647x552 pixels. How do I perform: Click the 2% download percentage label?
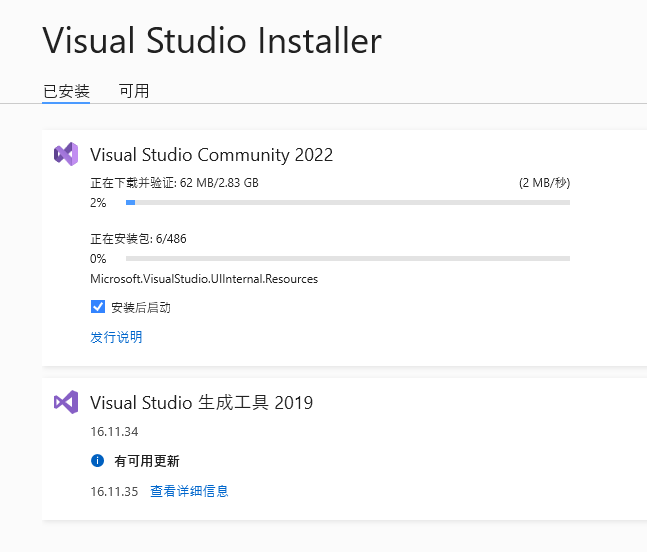click(98, 203)
